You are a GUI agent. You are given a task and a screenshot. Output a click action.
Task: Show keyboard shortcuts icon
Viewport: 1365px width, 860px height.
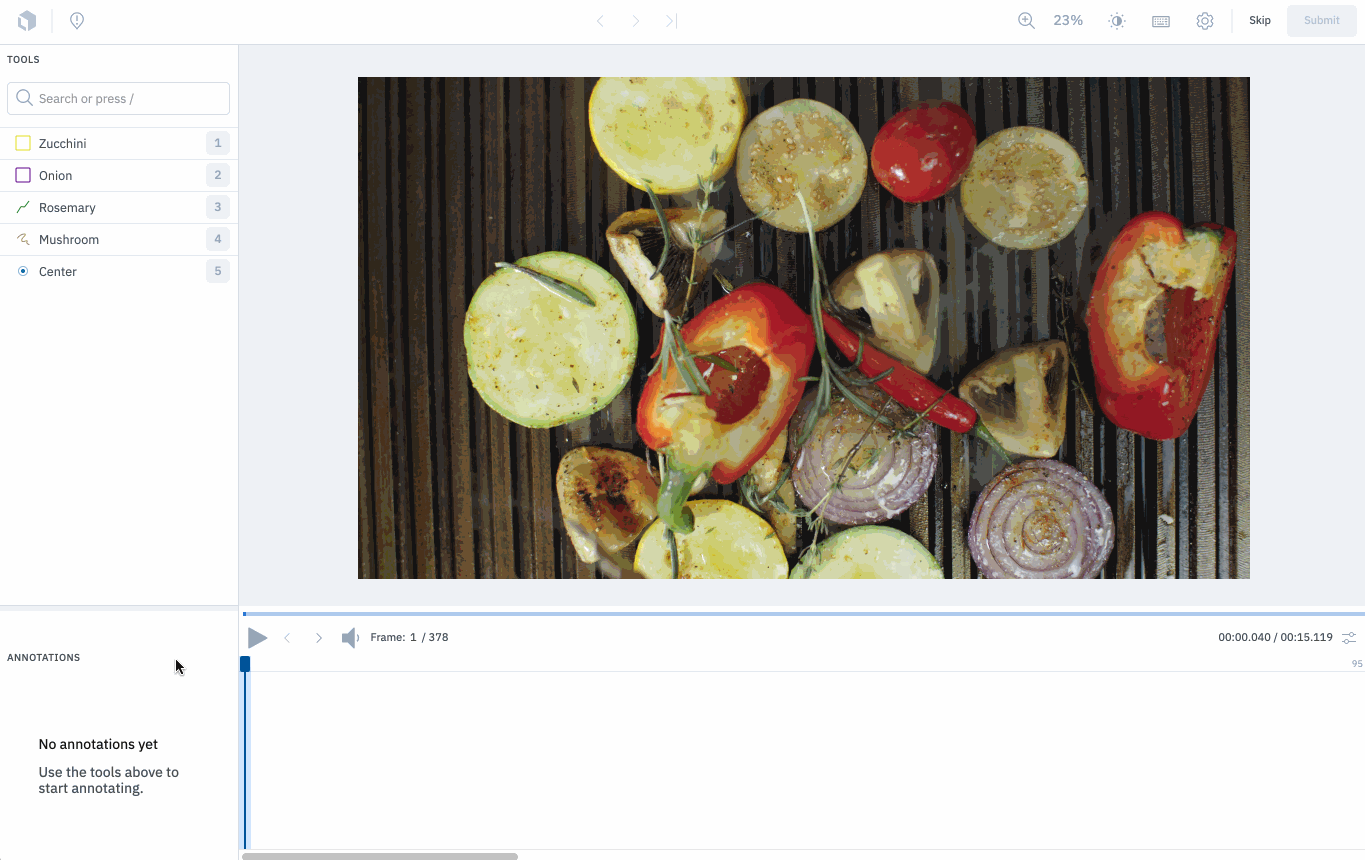(x=1161, y=21)
